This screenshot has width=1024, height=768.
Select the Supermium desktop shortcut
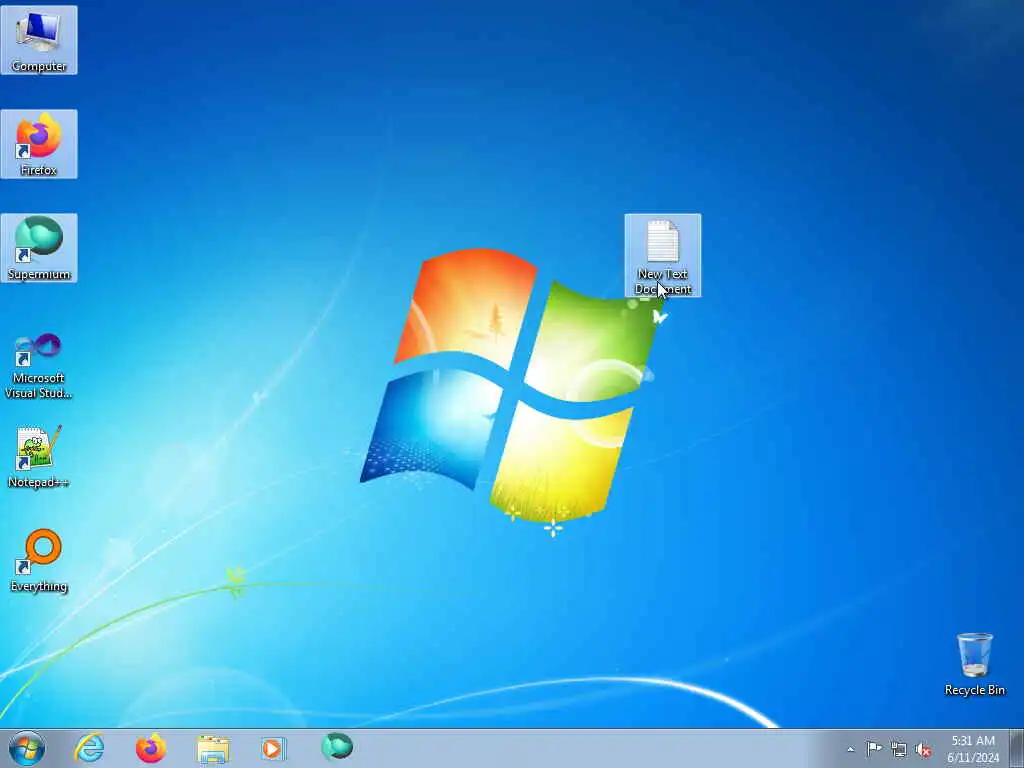(x=39, y=248)
